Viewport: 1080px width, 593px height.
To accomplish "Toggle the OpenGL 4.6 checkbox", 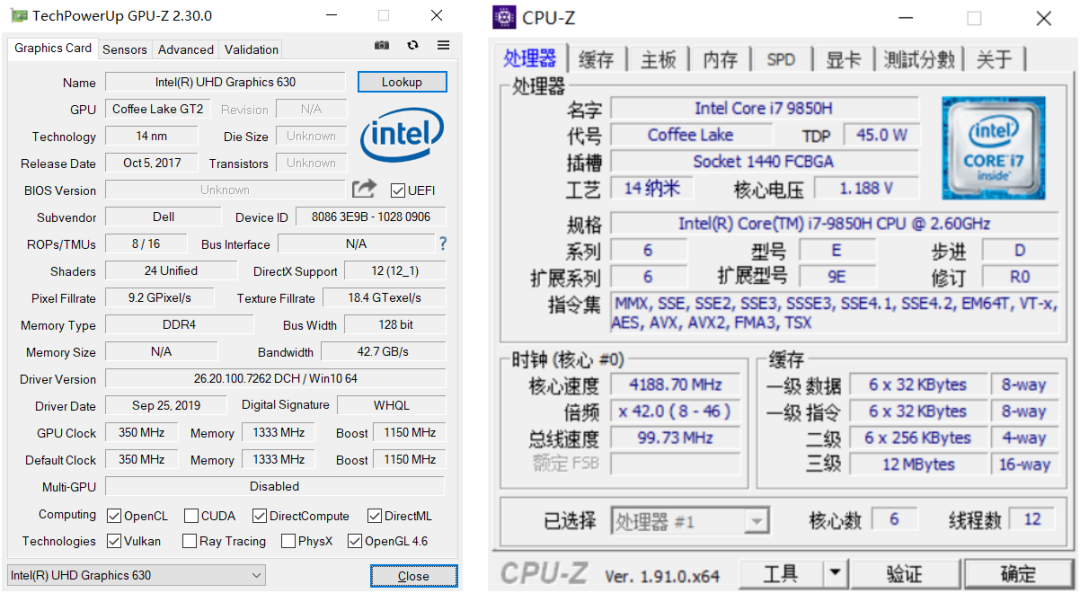I will [355, 541].
